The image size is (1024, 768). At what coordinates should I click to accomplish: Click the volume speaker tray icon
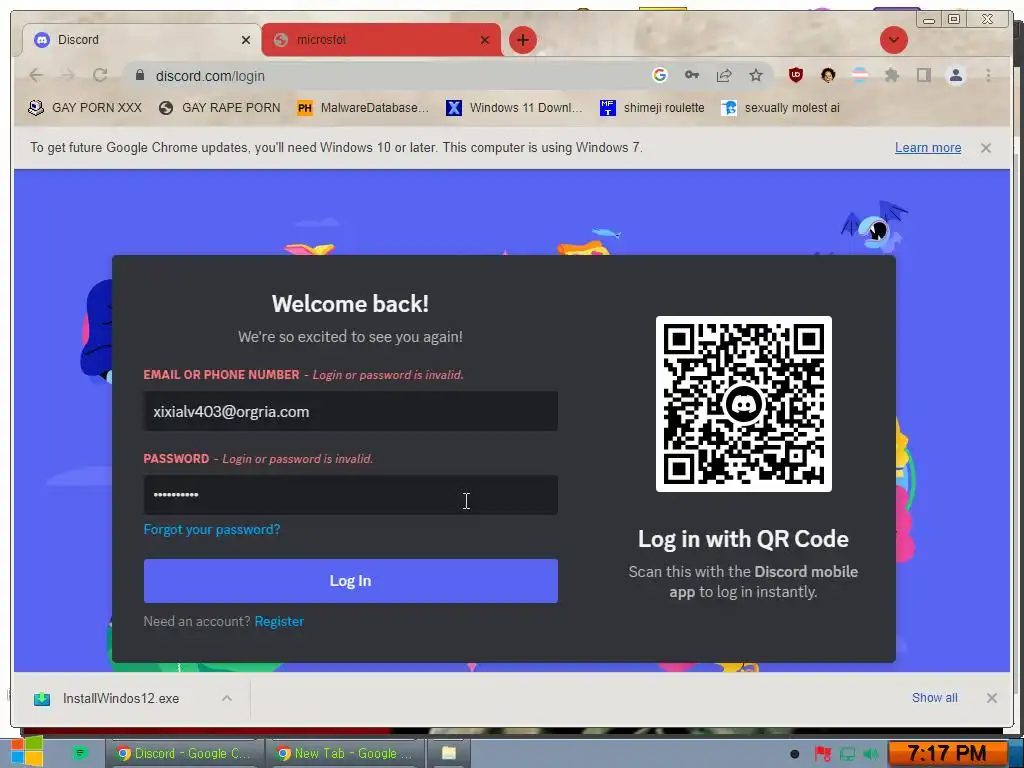point(871,754)
